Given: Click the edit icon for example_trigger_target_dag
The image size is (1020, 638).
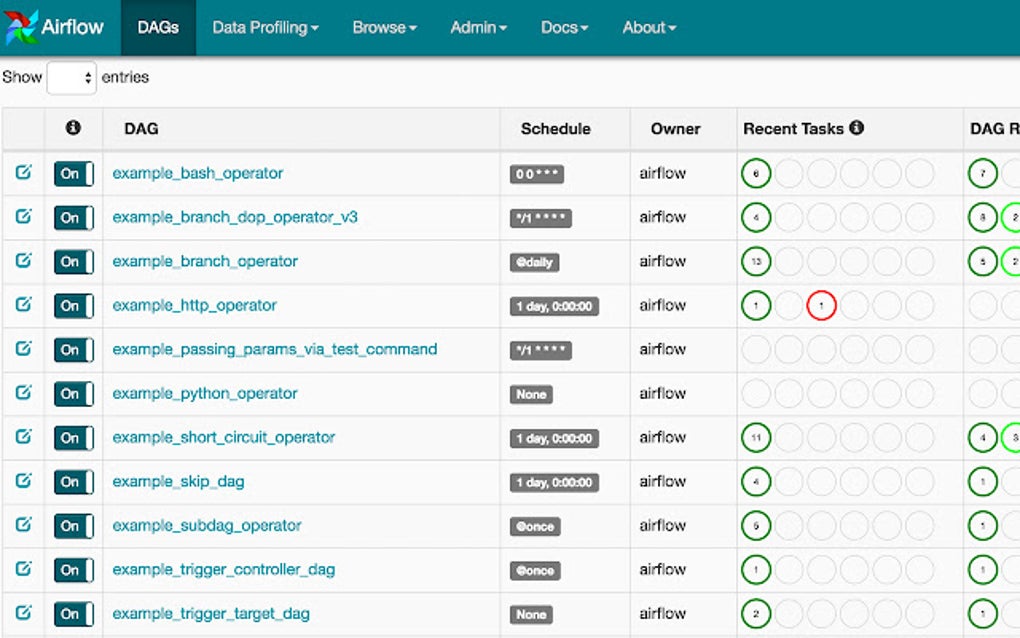Looking at the screenshot, I should point(22,613).
